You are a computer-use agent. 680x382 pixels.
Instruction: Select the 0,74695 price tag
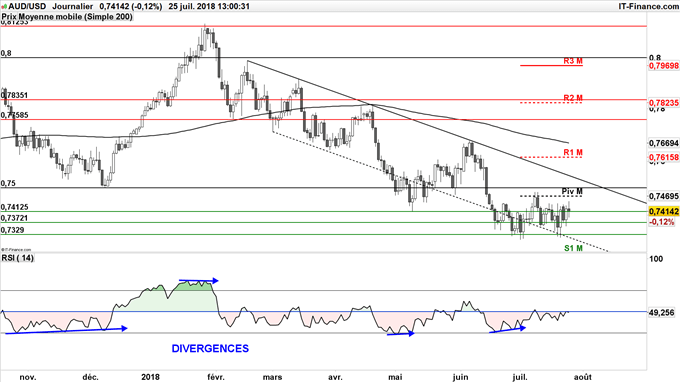(x=664, y=196)
